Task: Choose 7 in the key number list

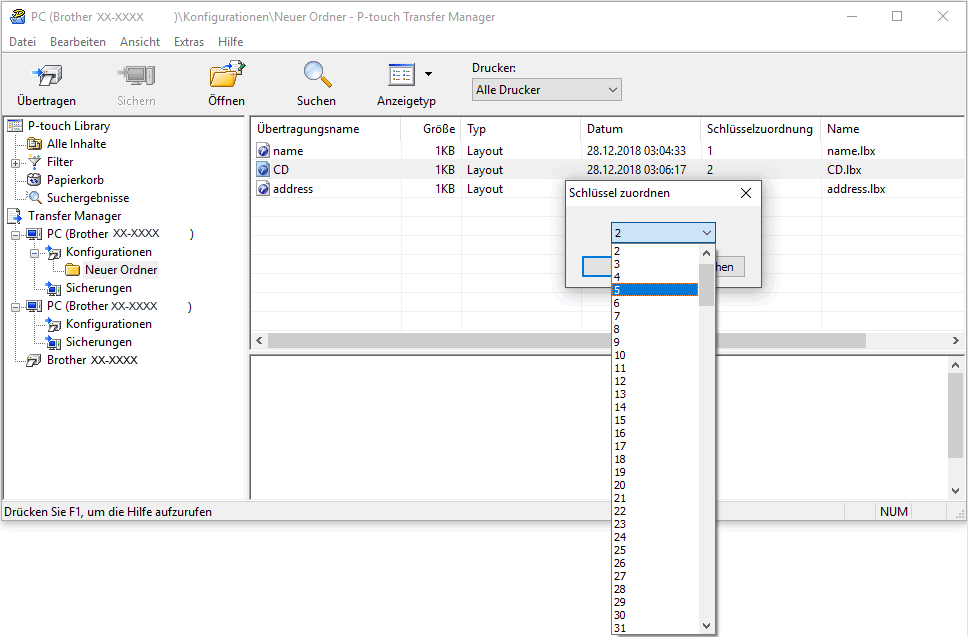Action: (x=655, y=316)
